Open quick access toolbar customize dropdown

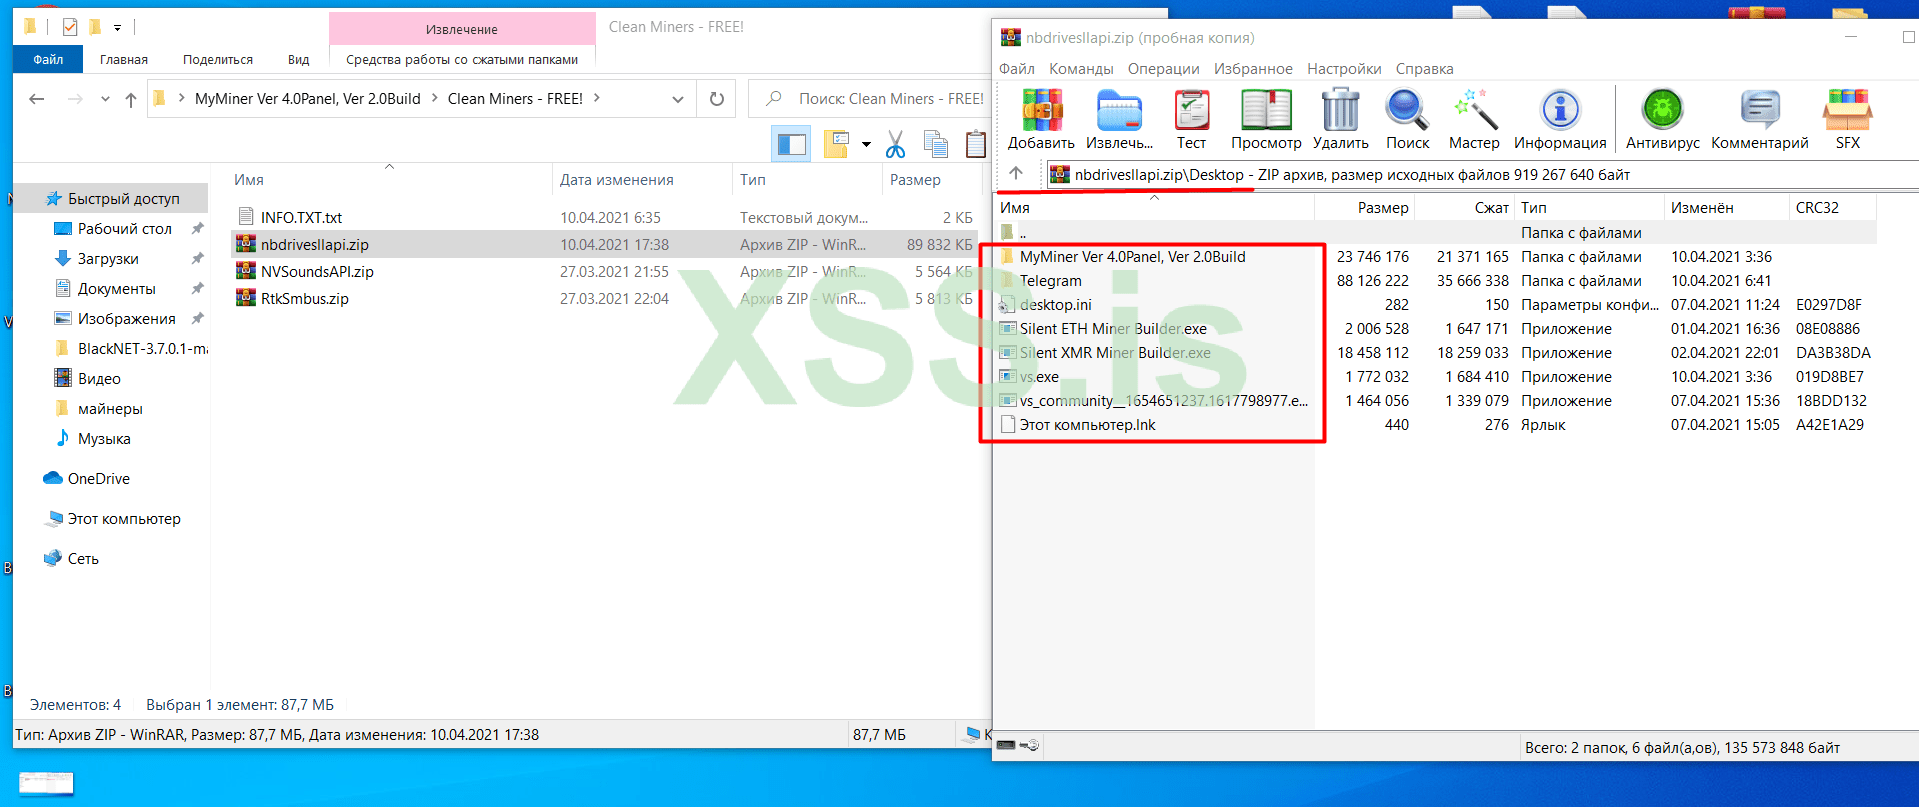pyautogui.click(x=117, y=27)
